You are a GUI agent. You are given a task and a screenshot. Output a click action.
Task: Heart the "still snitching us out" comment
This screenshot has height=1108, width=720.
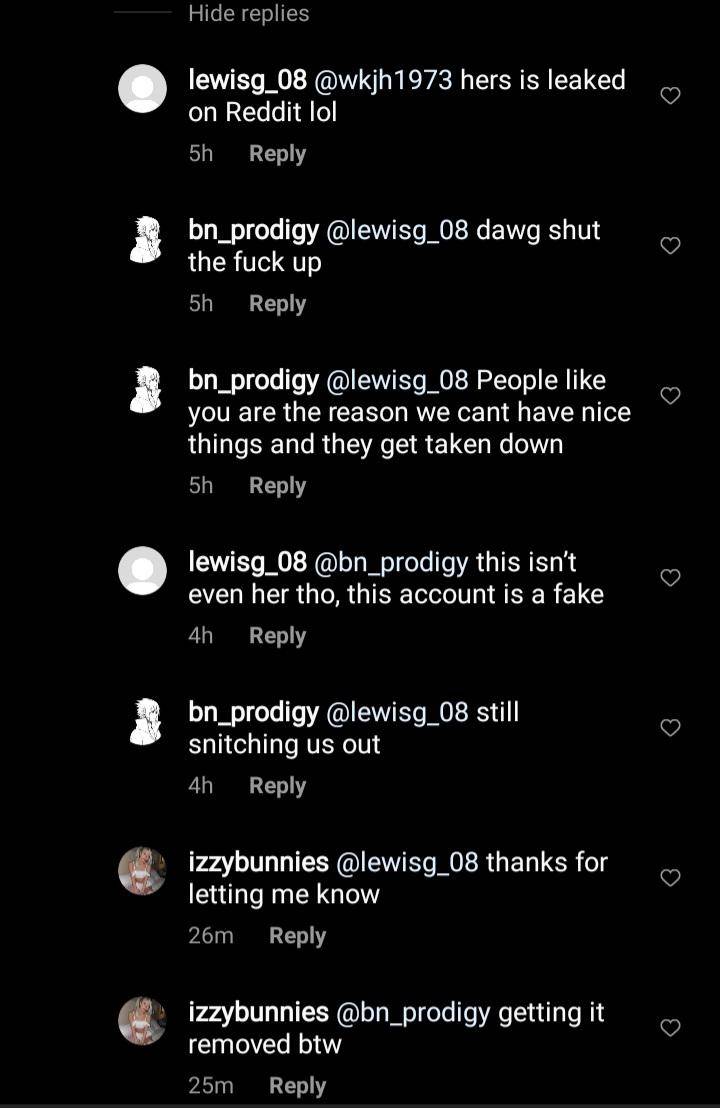coord(671,728)
